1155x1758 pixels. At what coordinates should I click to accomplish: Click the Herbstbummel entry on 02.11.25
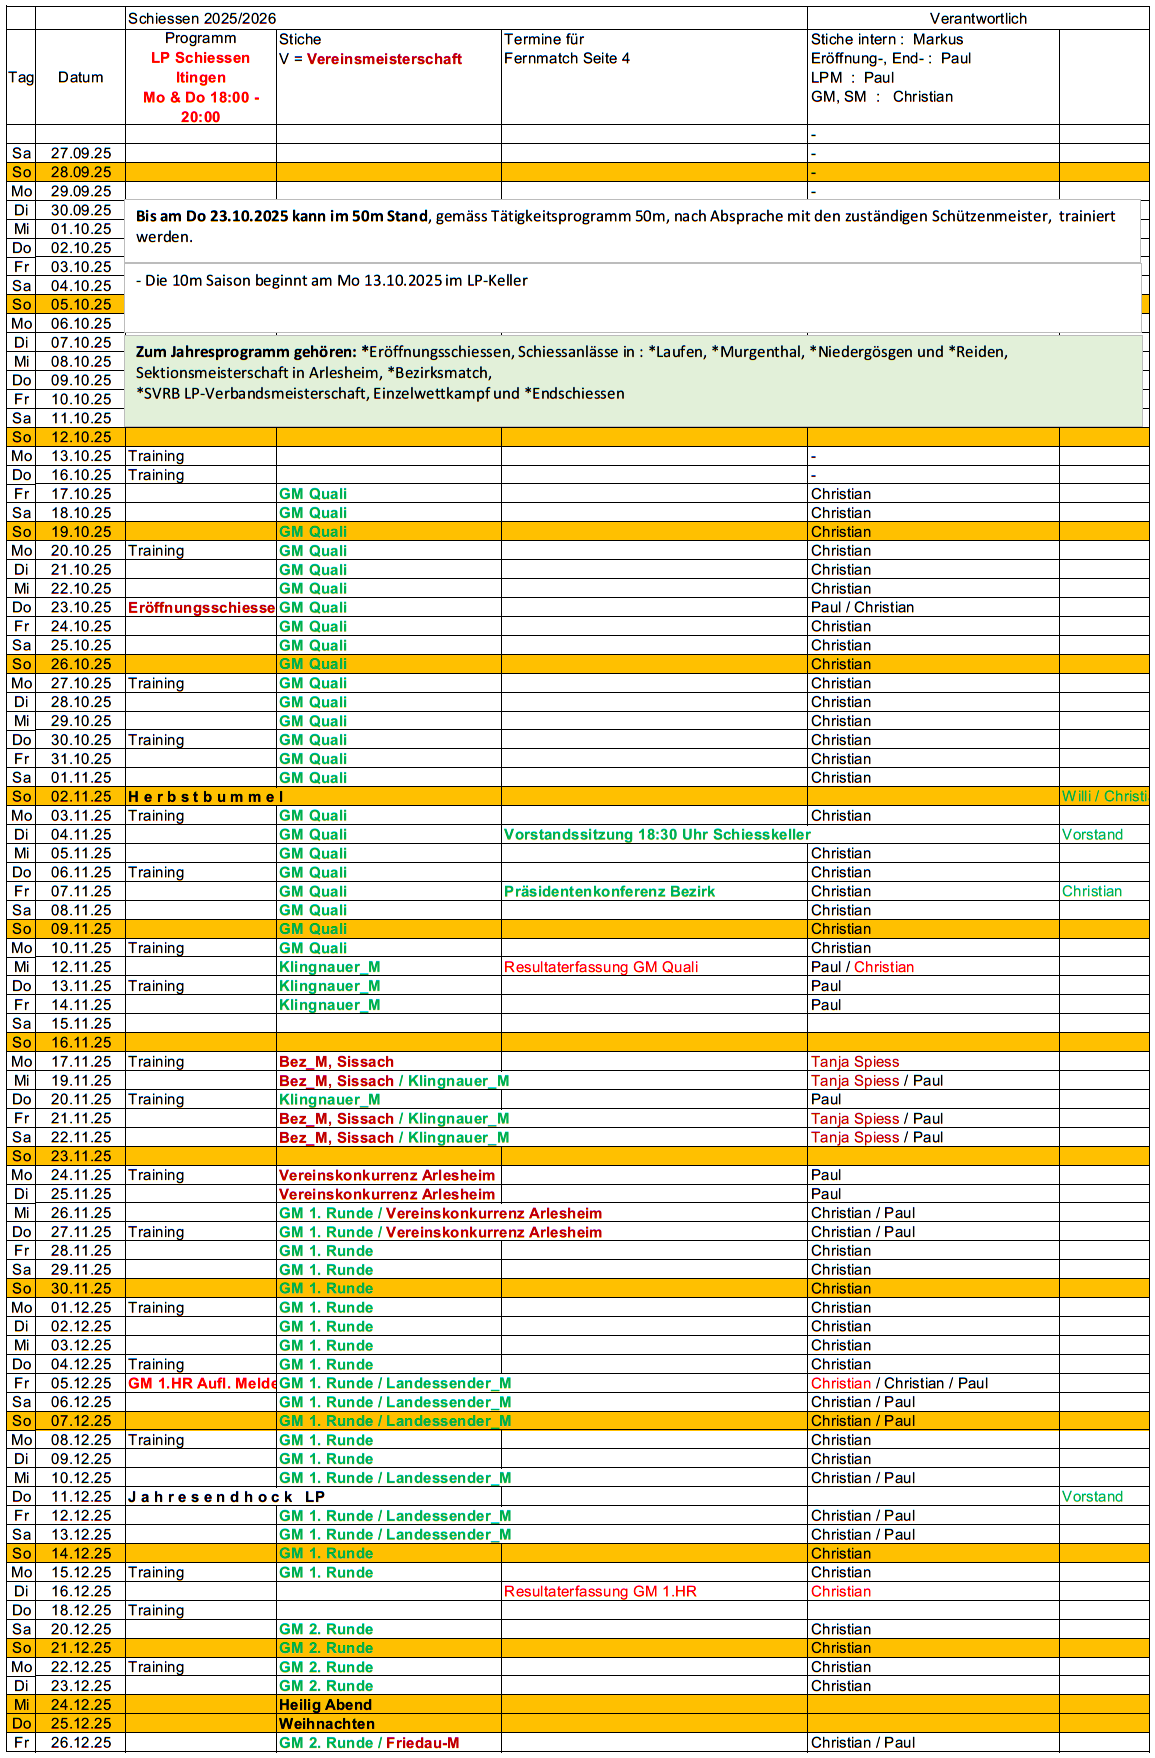pyautogui.click(x=206, y=797)
